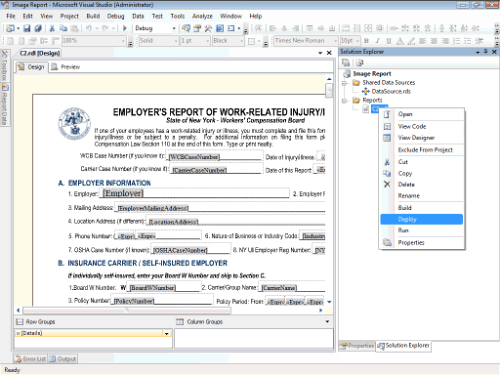The width and height of the screenshot is (500, 375).
Task: Click the [WCBCaseNumber] field placeholder
Action: [194, 157]
